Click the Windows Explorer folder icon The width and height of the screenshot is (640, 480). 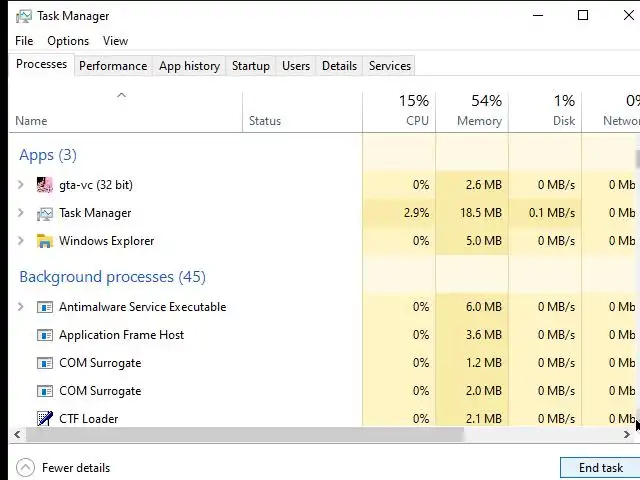44,241
